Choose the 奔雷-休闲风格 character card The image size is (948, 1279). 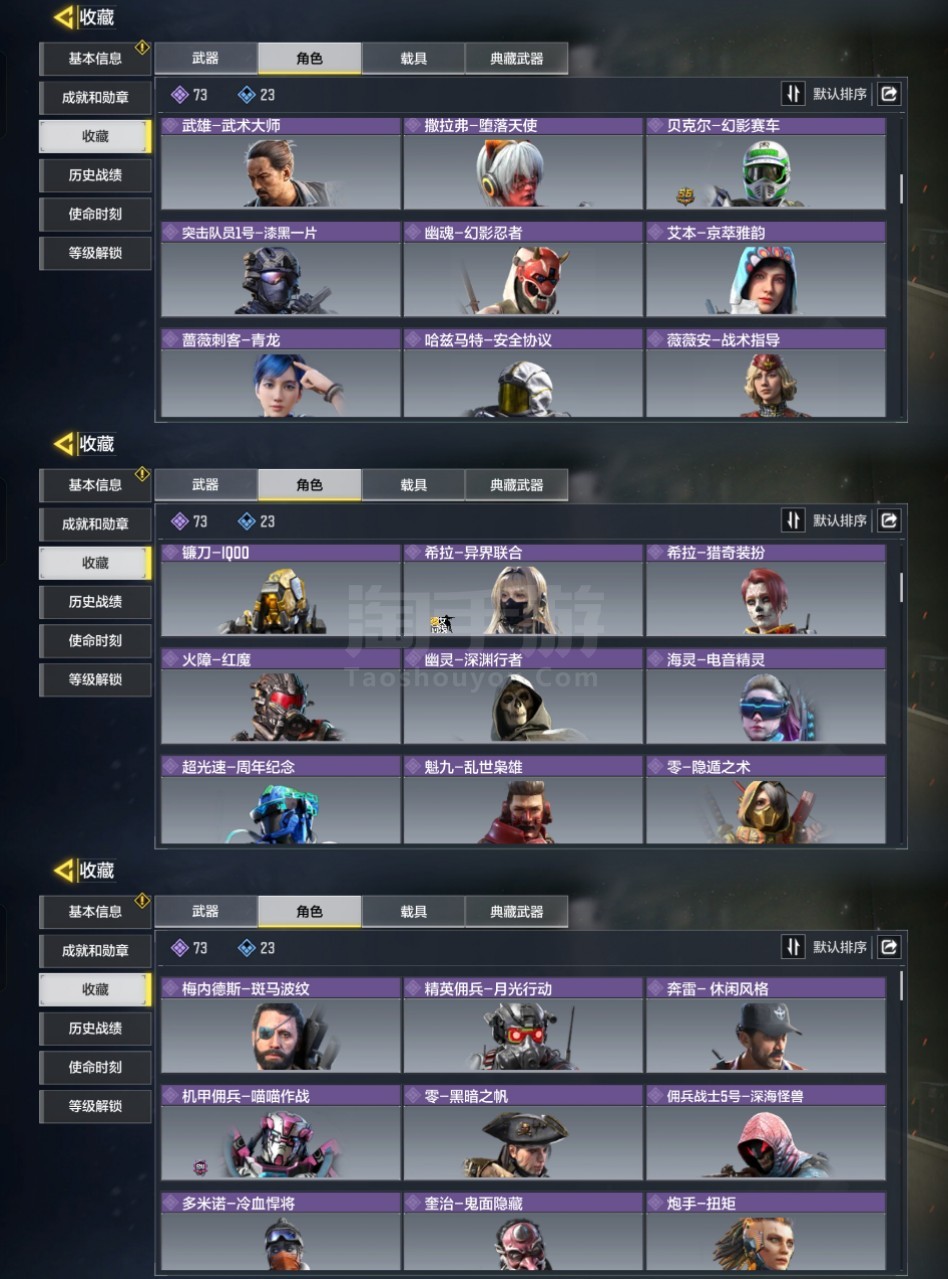pos(766,1026)
